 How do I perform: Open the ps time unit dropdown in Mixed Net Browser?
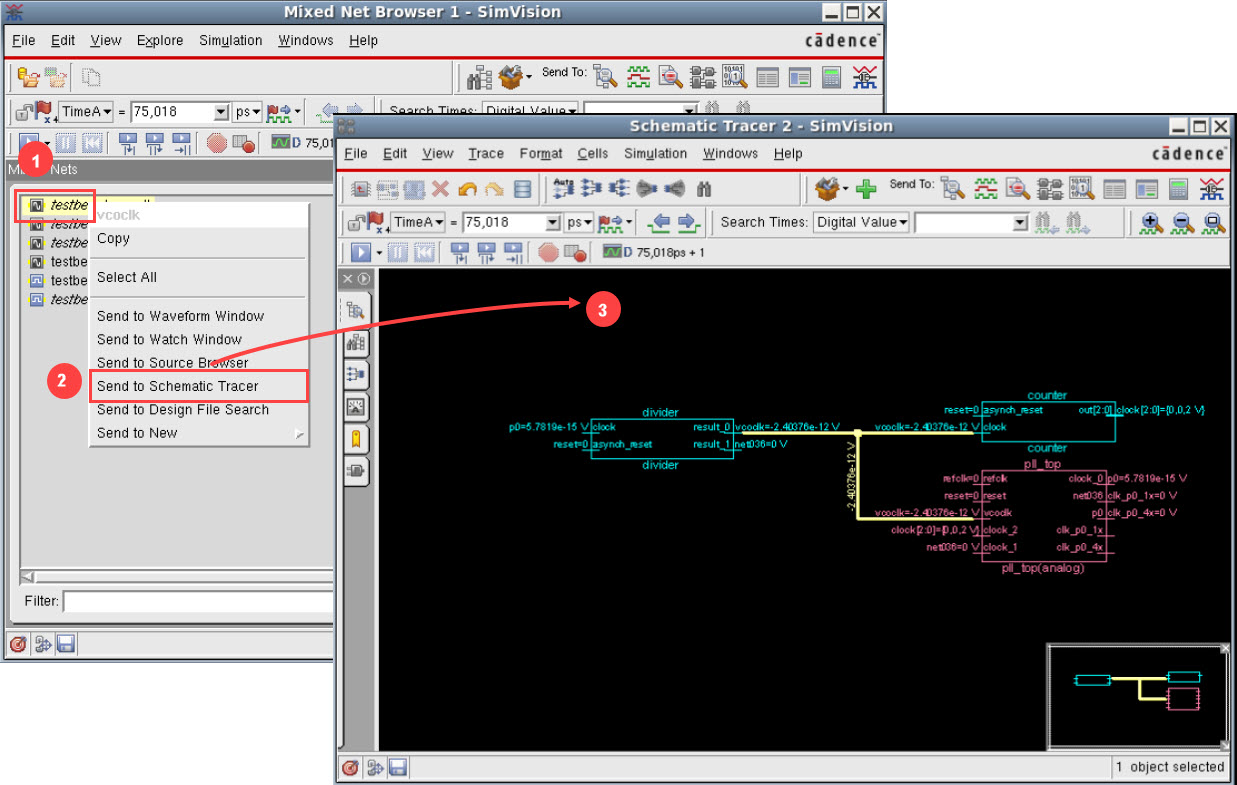click(x=248, y=112)
